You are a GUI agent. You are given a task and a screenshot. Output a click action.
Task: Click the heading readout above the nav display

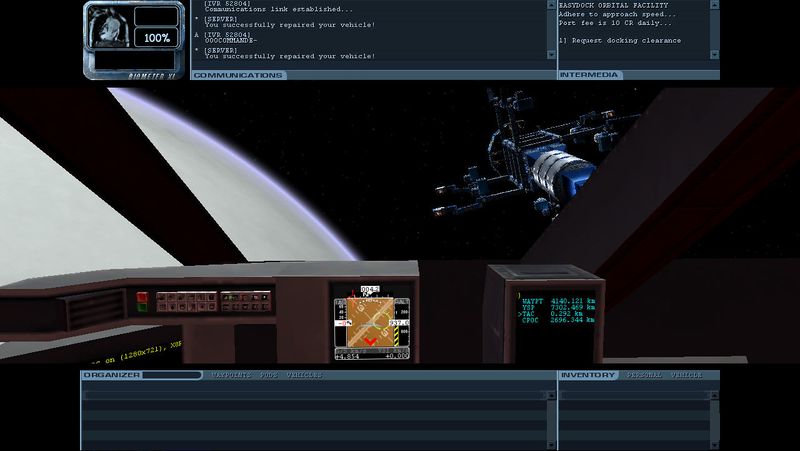(370, 289)
